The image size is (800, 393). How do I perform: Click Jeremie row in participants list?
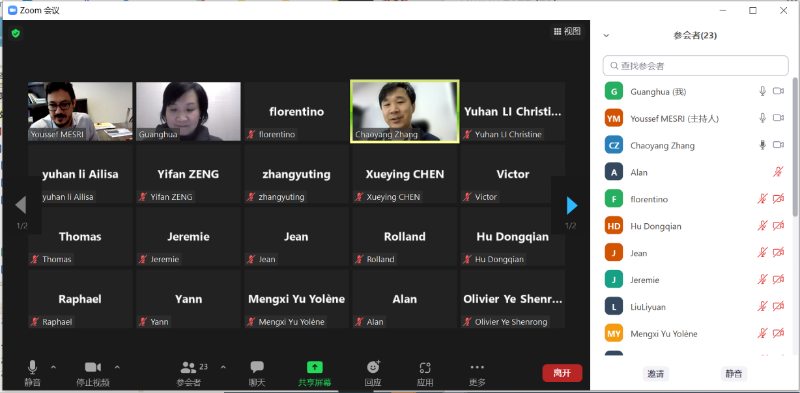694,280
